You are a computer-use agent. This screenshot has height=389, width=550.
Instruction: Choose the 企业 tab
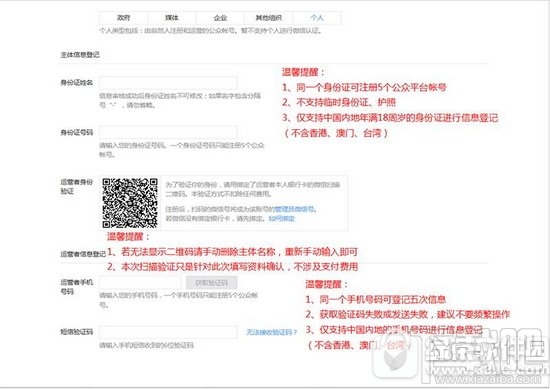click(x=220, y=18)
